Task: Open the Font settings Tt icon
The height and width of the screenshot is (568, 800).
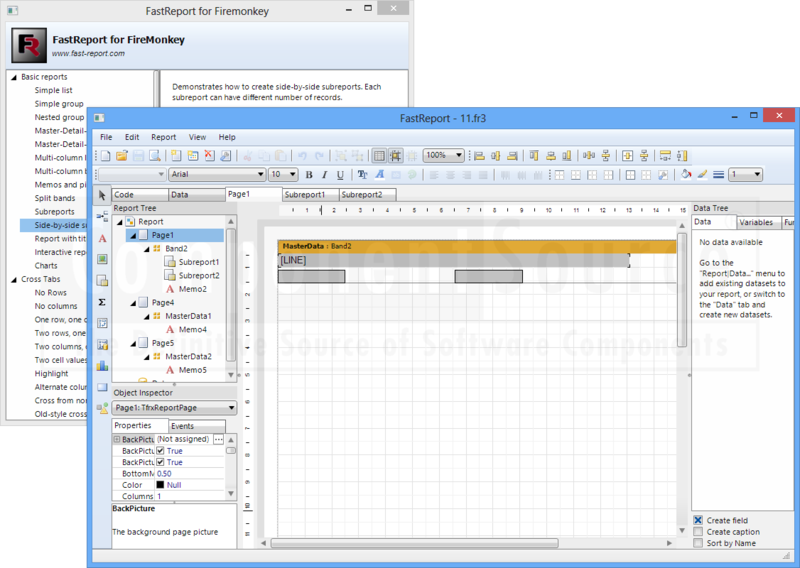Action: point(362,175)
